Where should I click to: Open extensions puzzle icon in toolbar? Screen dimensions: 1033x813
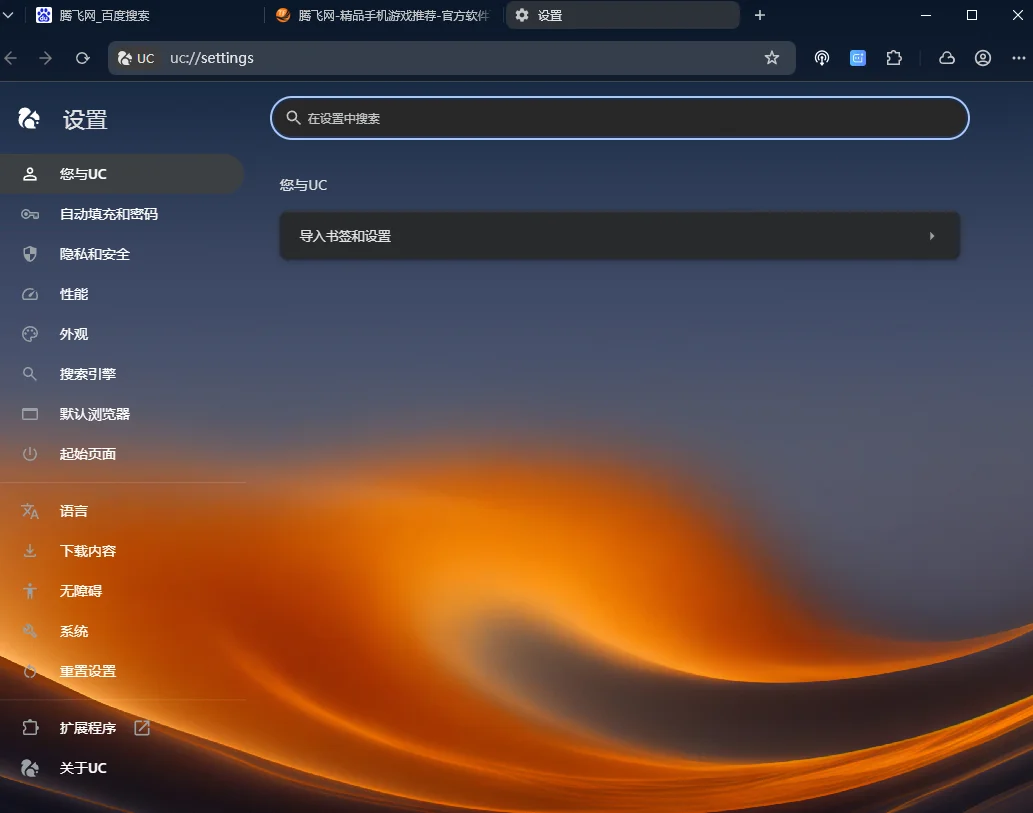coord(894,58)
